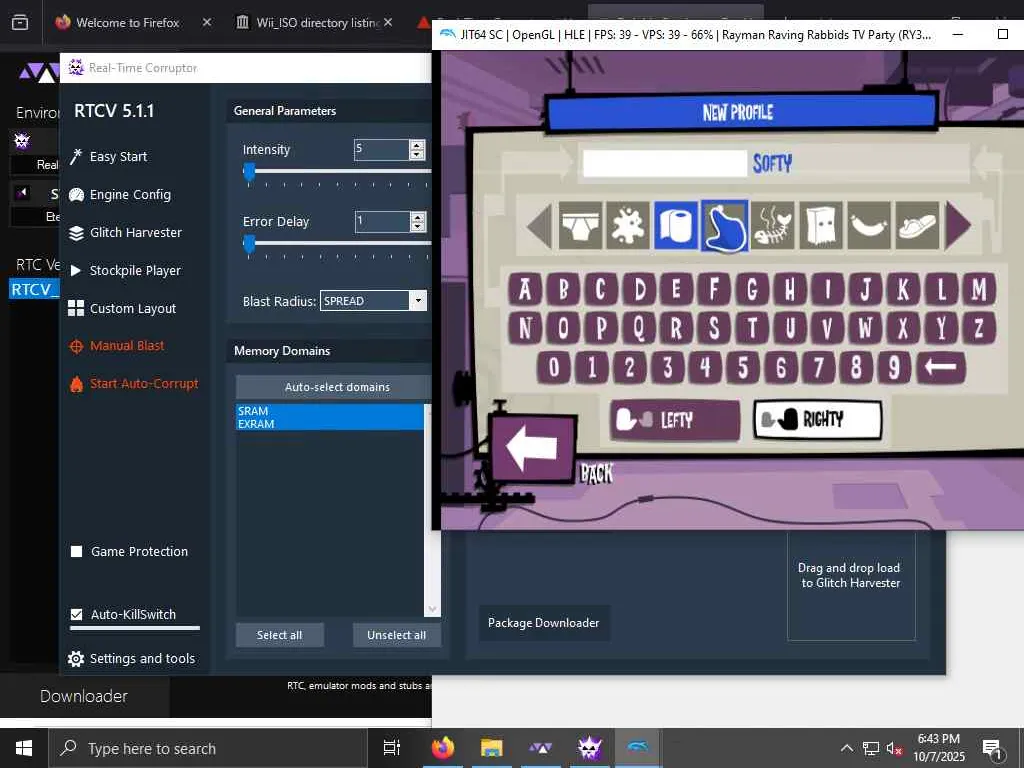This screenshot has width=1024, height=768.
Task: Click the taskbar search box
Action: pyautogui.click(x=208, y=748)
